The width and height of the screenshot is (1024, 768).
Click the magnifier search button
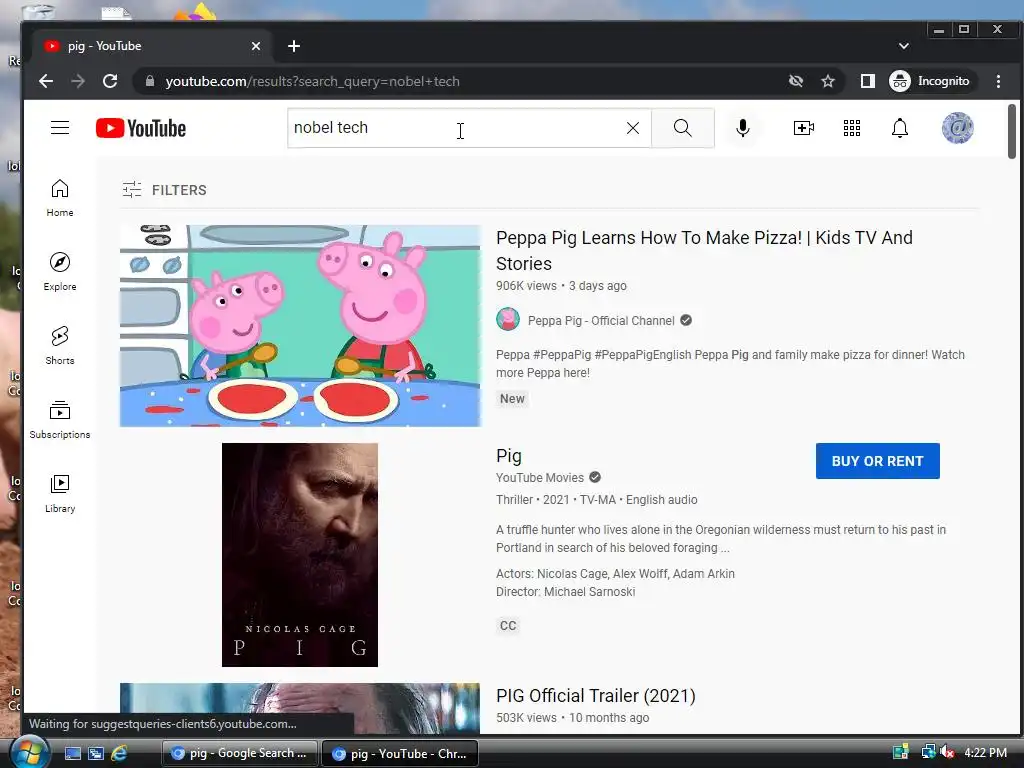pos(682,128)
